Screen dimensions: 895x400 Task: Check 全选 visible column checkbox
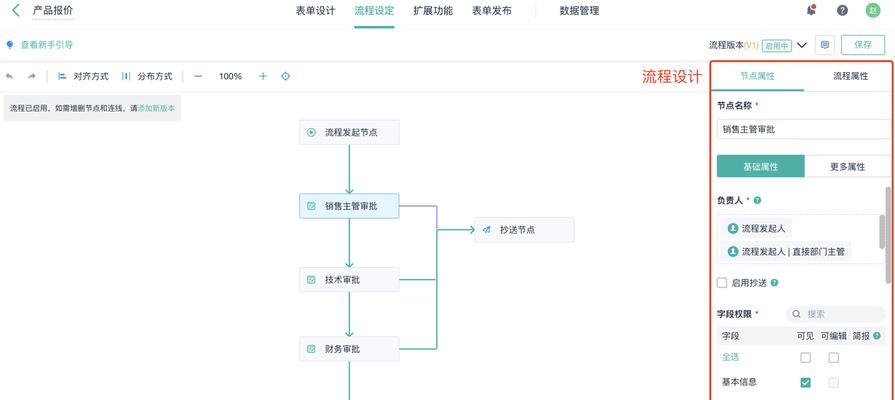coord(805,358)
